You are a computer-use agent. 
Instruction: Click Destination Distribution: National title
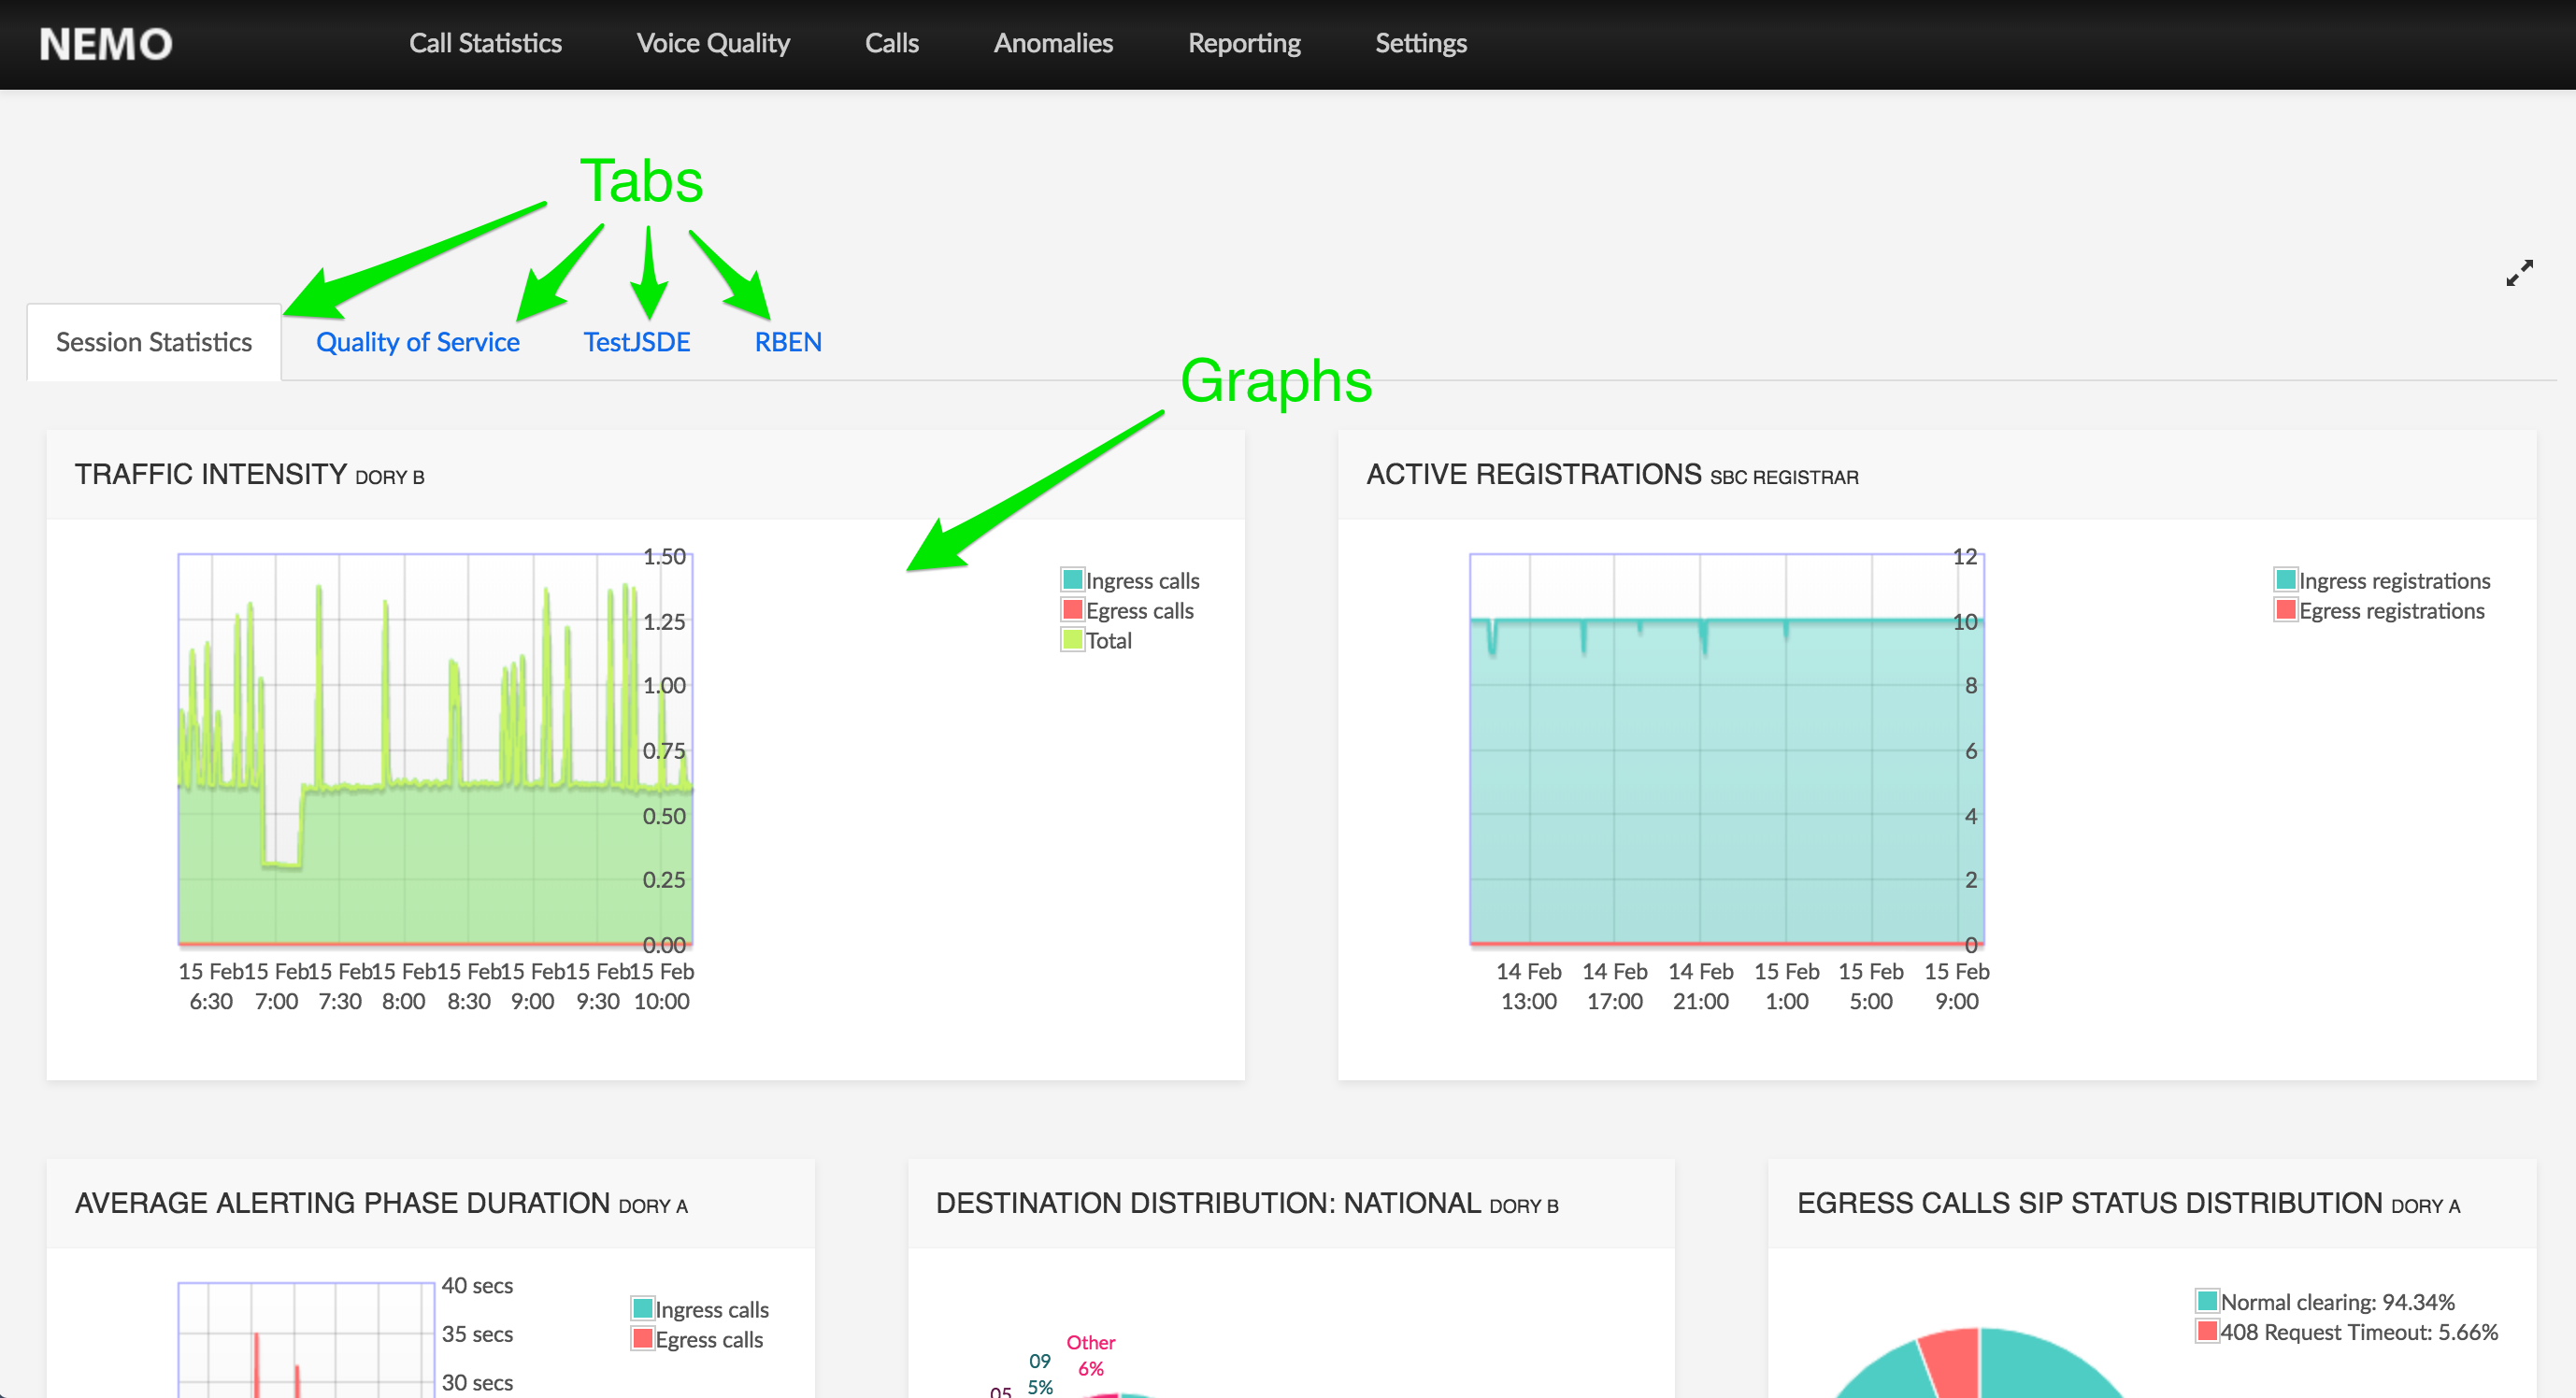[1247, 1203]
